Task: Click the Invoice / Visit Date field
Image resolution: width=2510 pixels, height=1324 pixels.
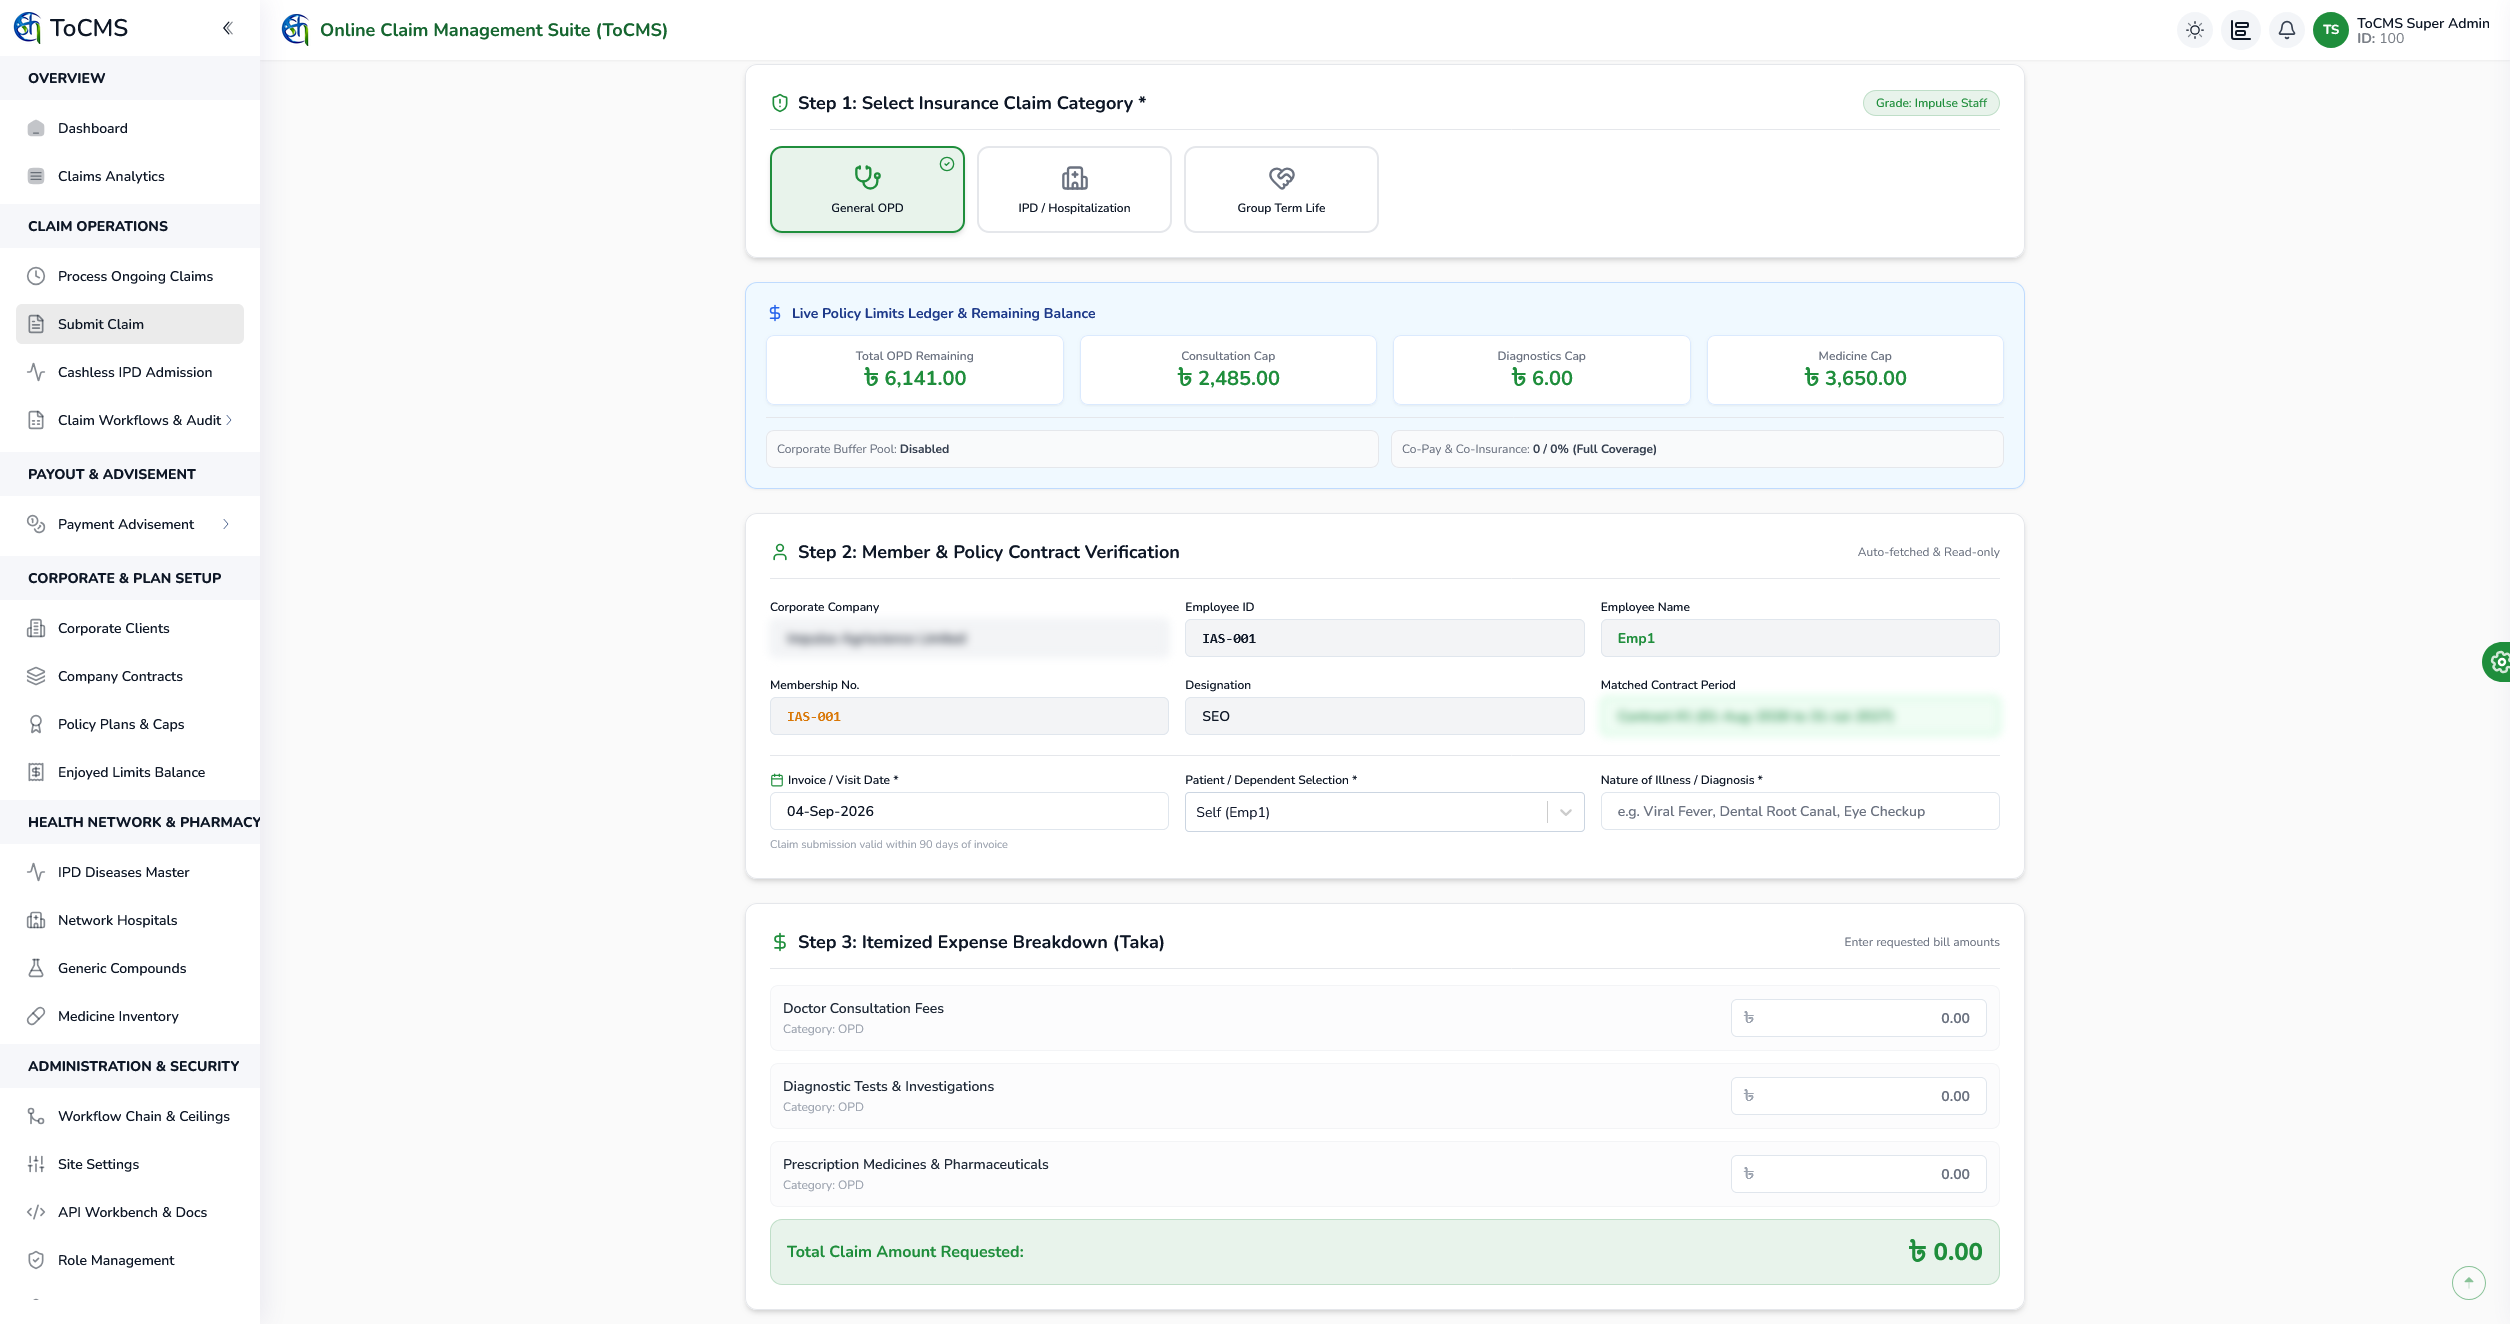Action: [x=969, y=811]
